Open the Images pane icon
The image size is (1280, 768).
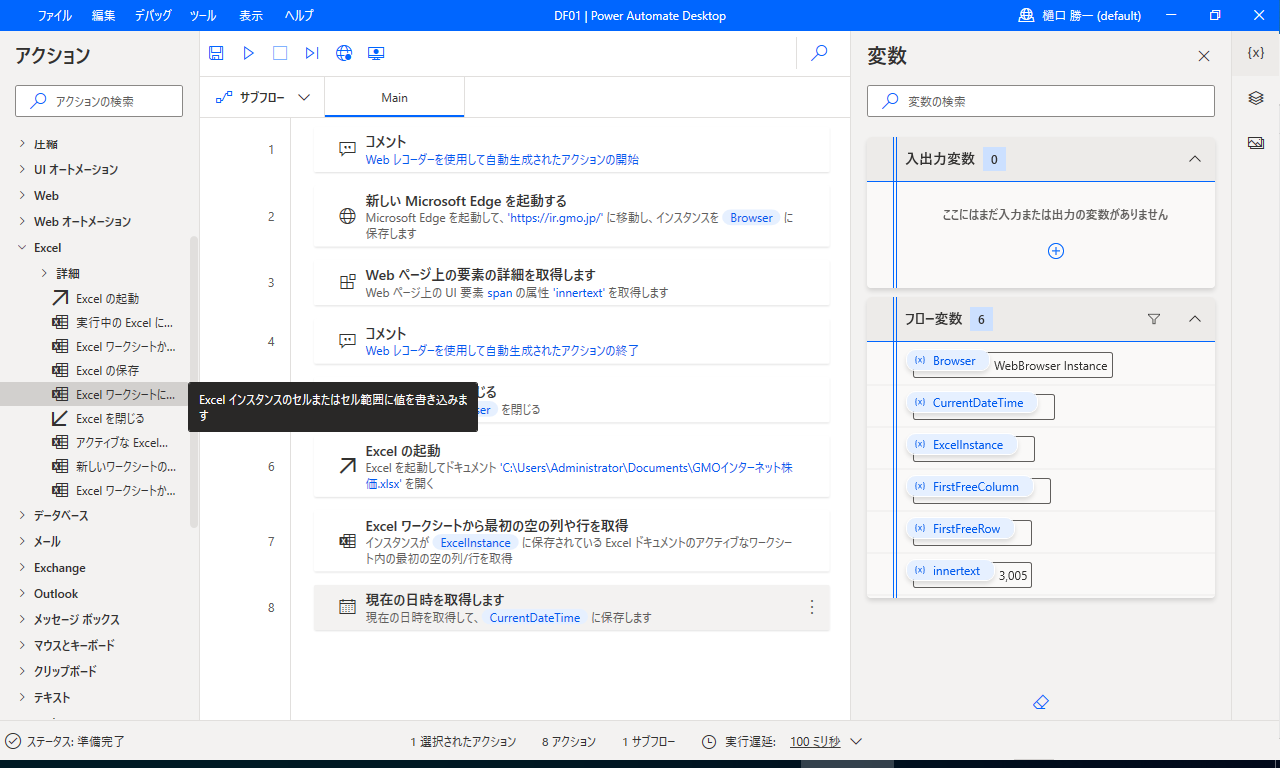pos(1256,143)
